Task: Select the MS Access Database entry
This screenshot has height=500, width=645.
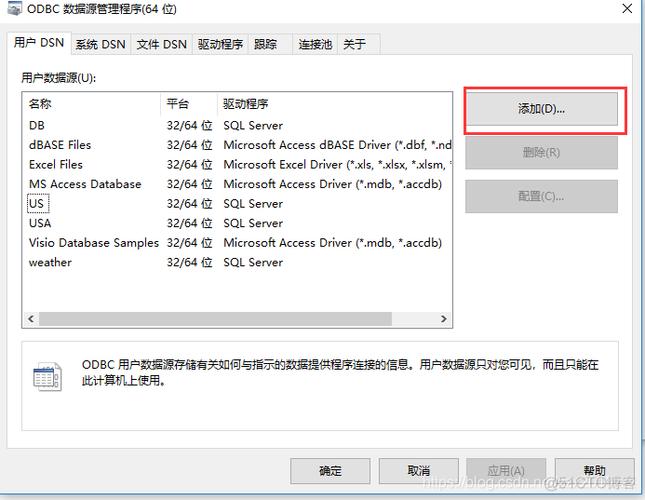Action: click(x=237, y=184)
